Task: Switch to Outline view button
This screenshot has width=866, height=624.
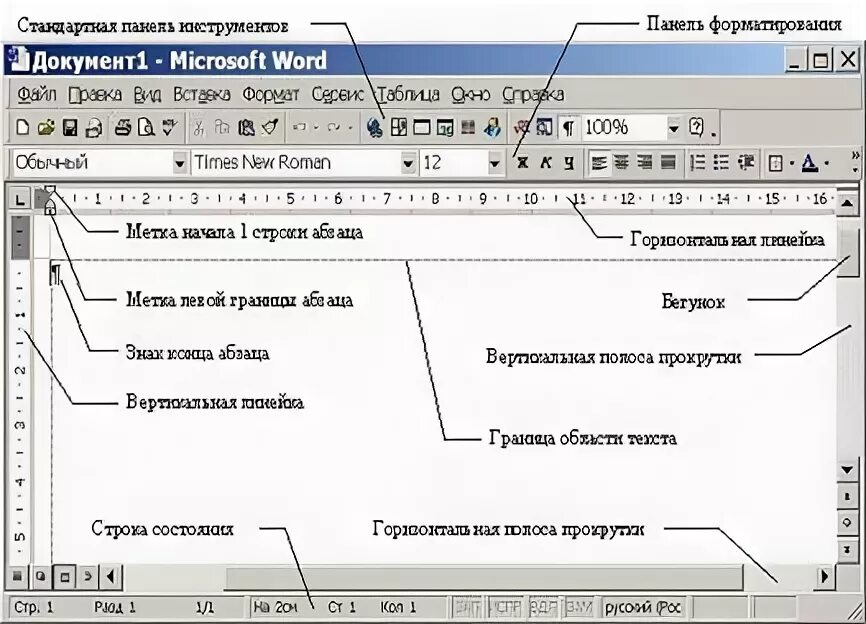Action: [88, 577]
